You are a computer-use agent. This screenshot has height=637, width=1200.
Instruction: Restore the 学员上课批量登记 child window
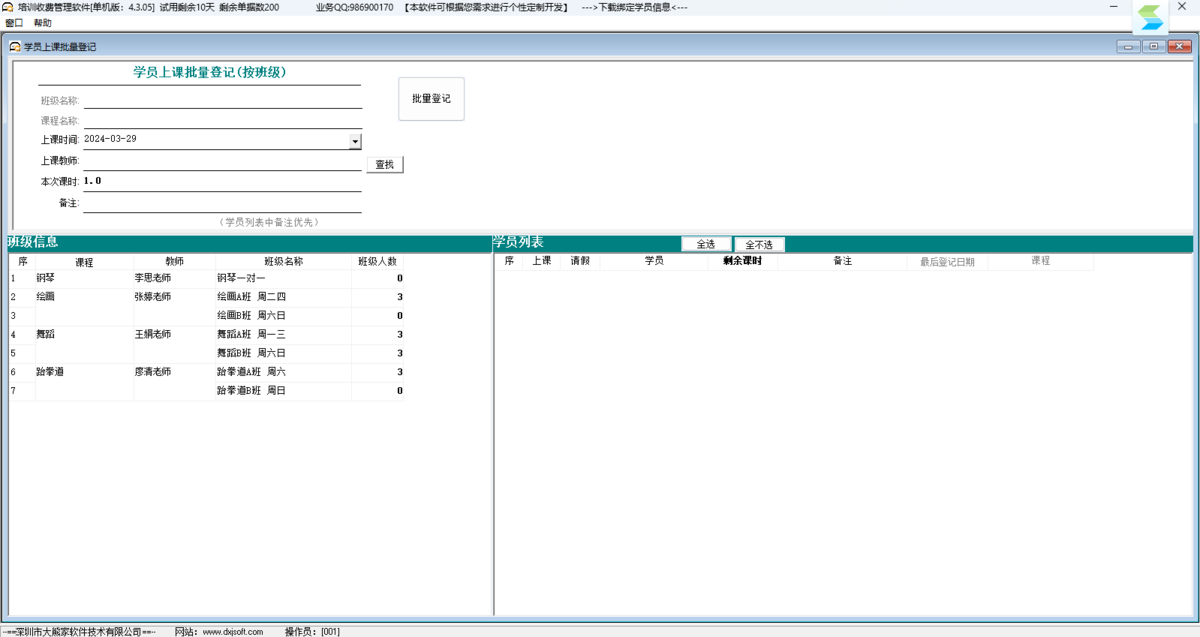(1154, 47)
